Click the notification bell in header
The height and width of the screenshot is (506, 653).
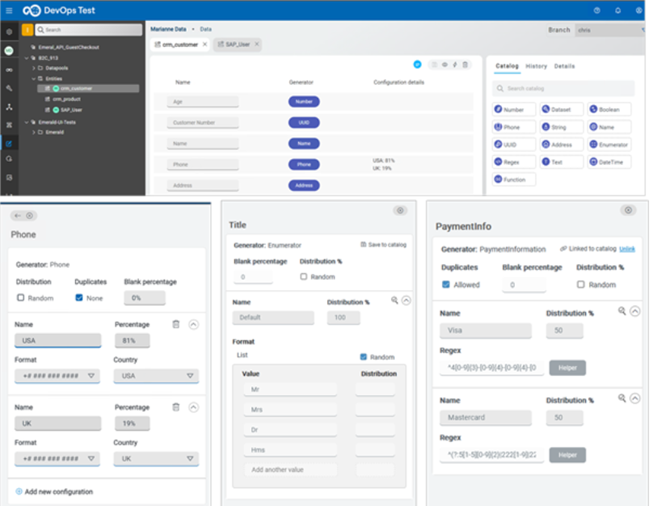[619, 10]
